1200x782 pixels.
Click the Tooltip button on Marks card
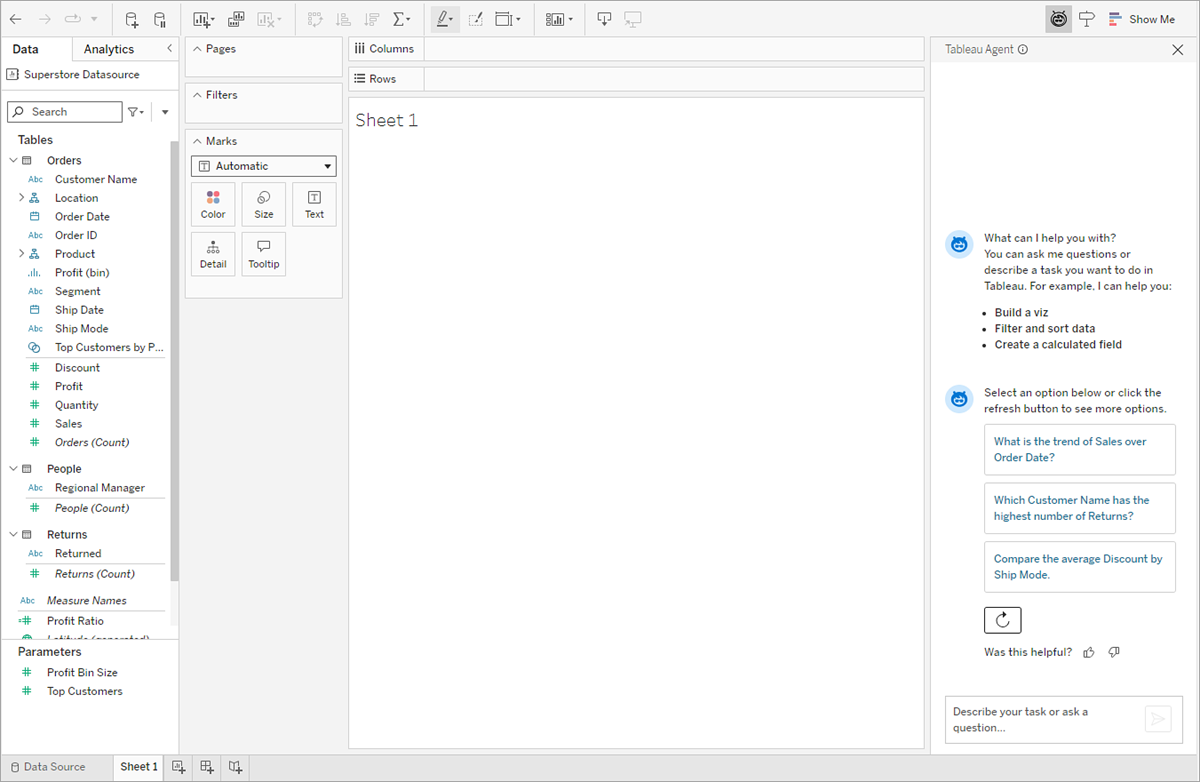coord(264,254)
